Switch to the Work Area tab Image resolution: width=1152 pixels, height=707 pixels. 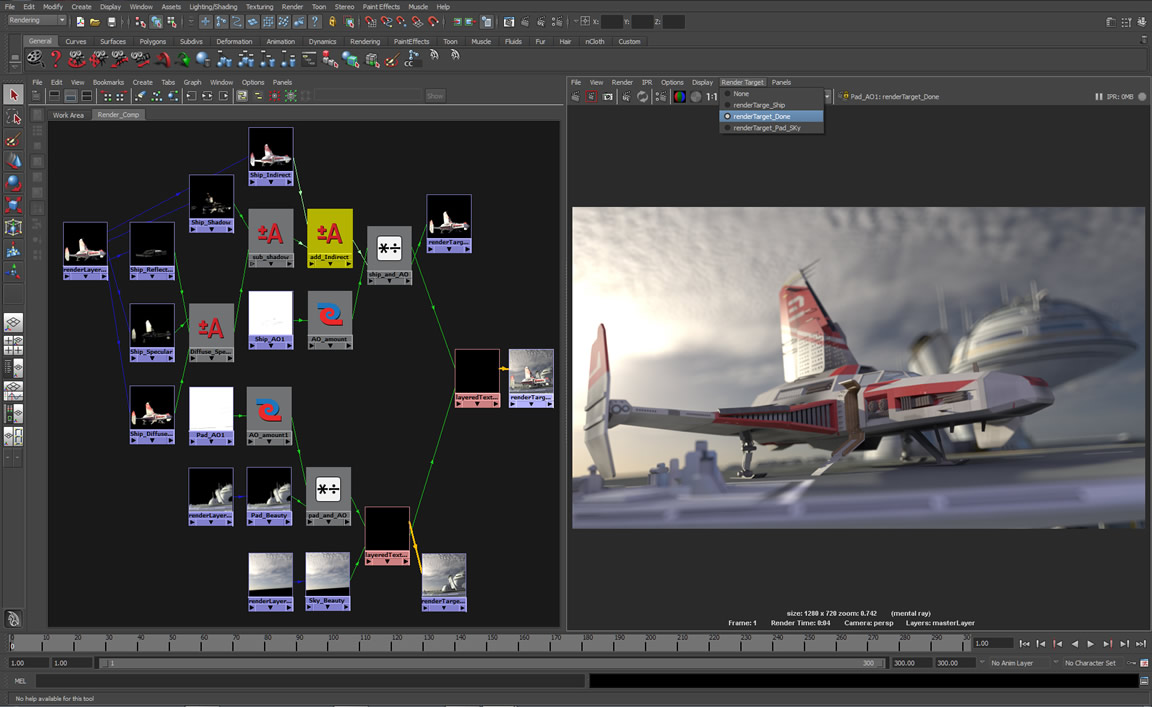point(68,115)
